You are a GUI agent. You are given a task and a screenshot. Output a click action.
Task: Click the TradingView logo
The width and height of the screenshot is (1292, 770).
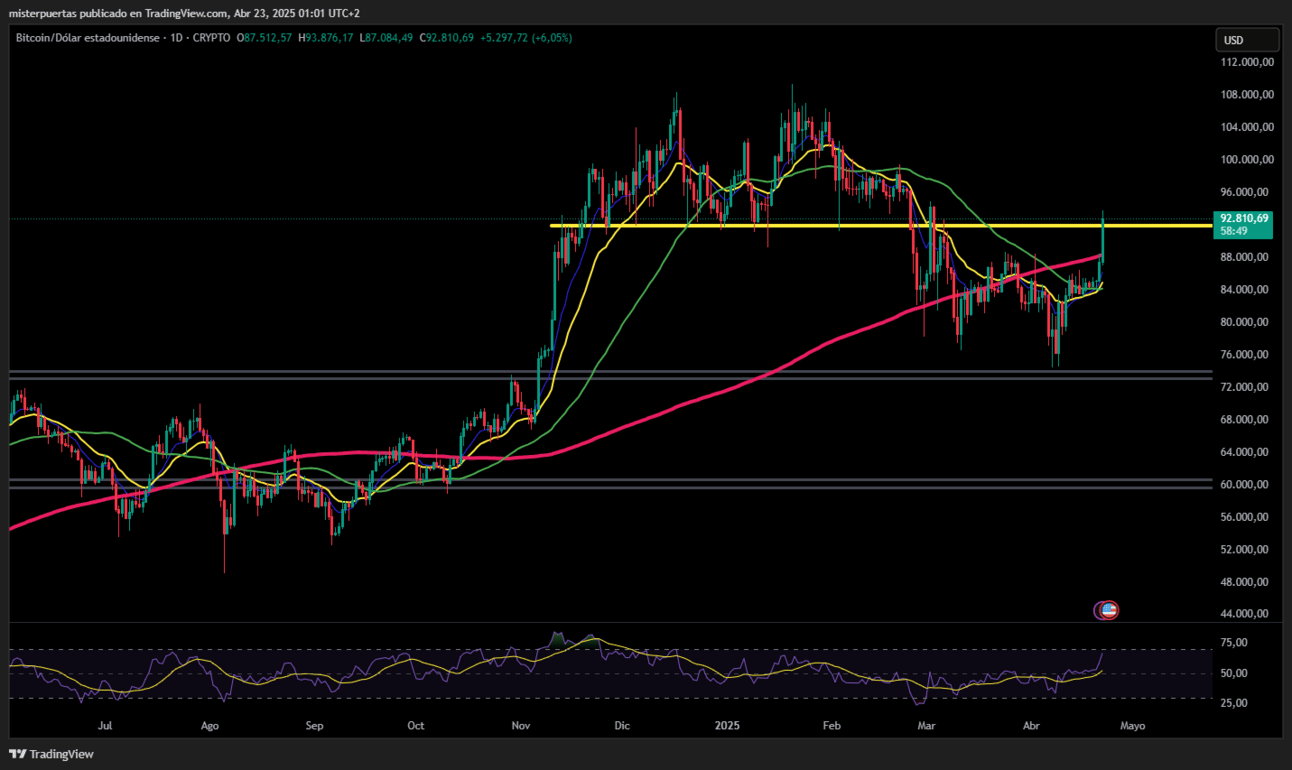[x=52, y=754]
